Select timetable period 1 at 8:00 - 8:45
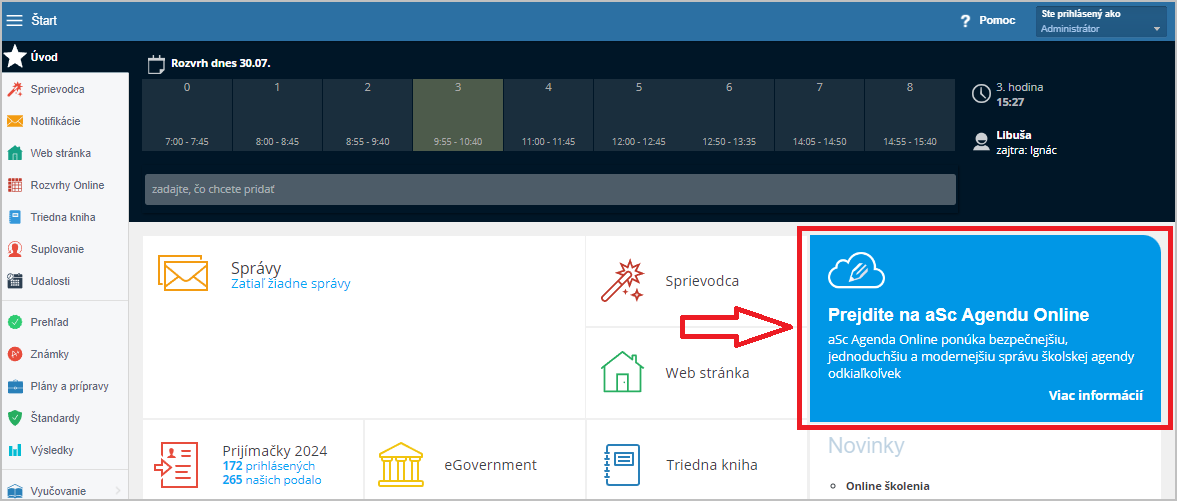This screenshot has width=1177, height=501. coord(277,115)
